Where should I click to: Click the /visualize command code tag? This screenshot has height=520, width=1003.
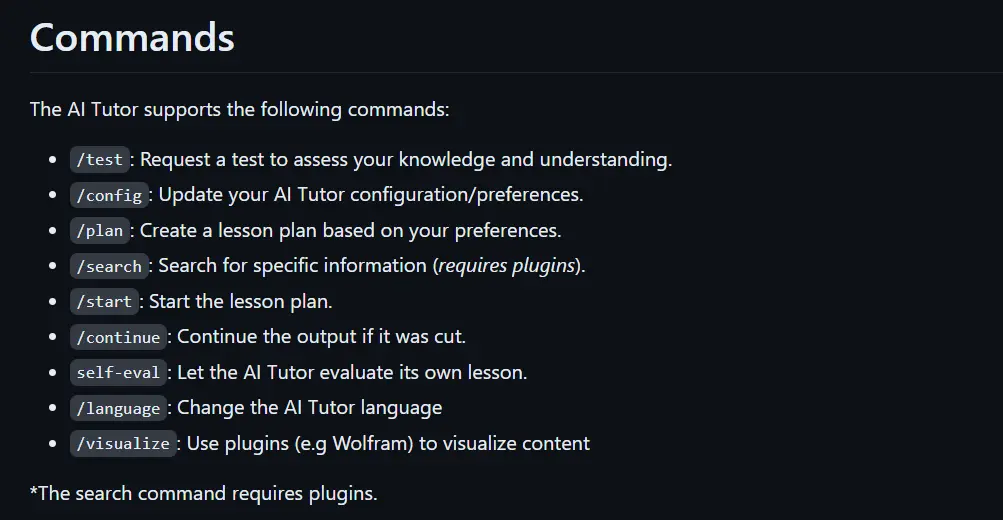[x=123, y=444]
